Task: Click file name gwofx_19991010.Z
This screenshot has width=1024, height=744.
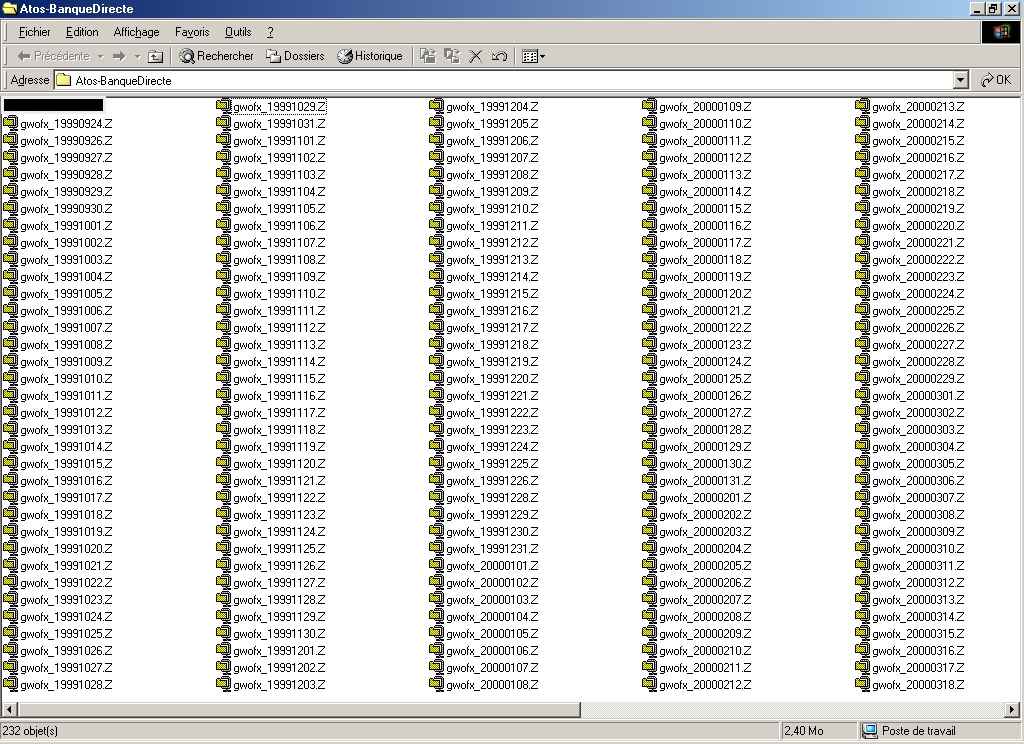Action: 66,379
